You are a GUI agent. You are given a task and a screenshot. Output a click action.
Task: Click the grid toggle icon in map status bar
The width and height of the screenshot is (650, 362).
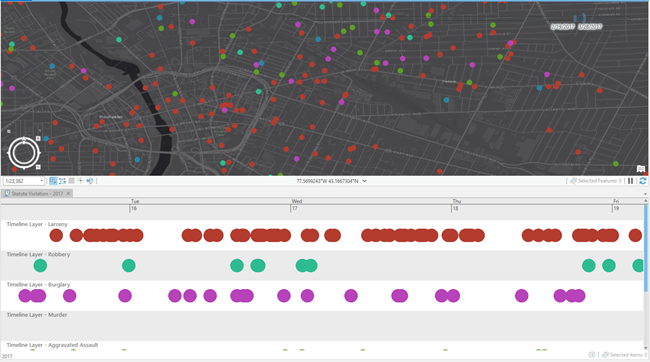[x=71, y=181]
